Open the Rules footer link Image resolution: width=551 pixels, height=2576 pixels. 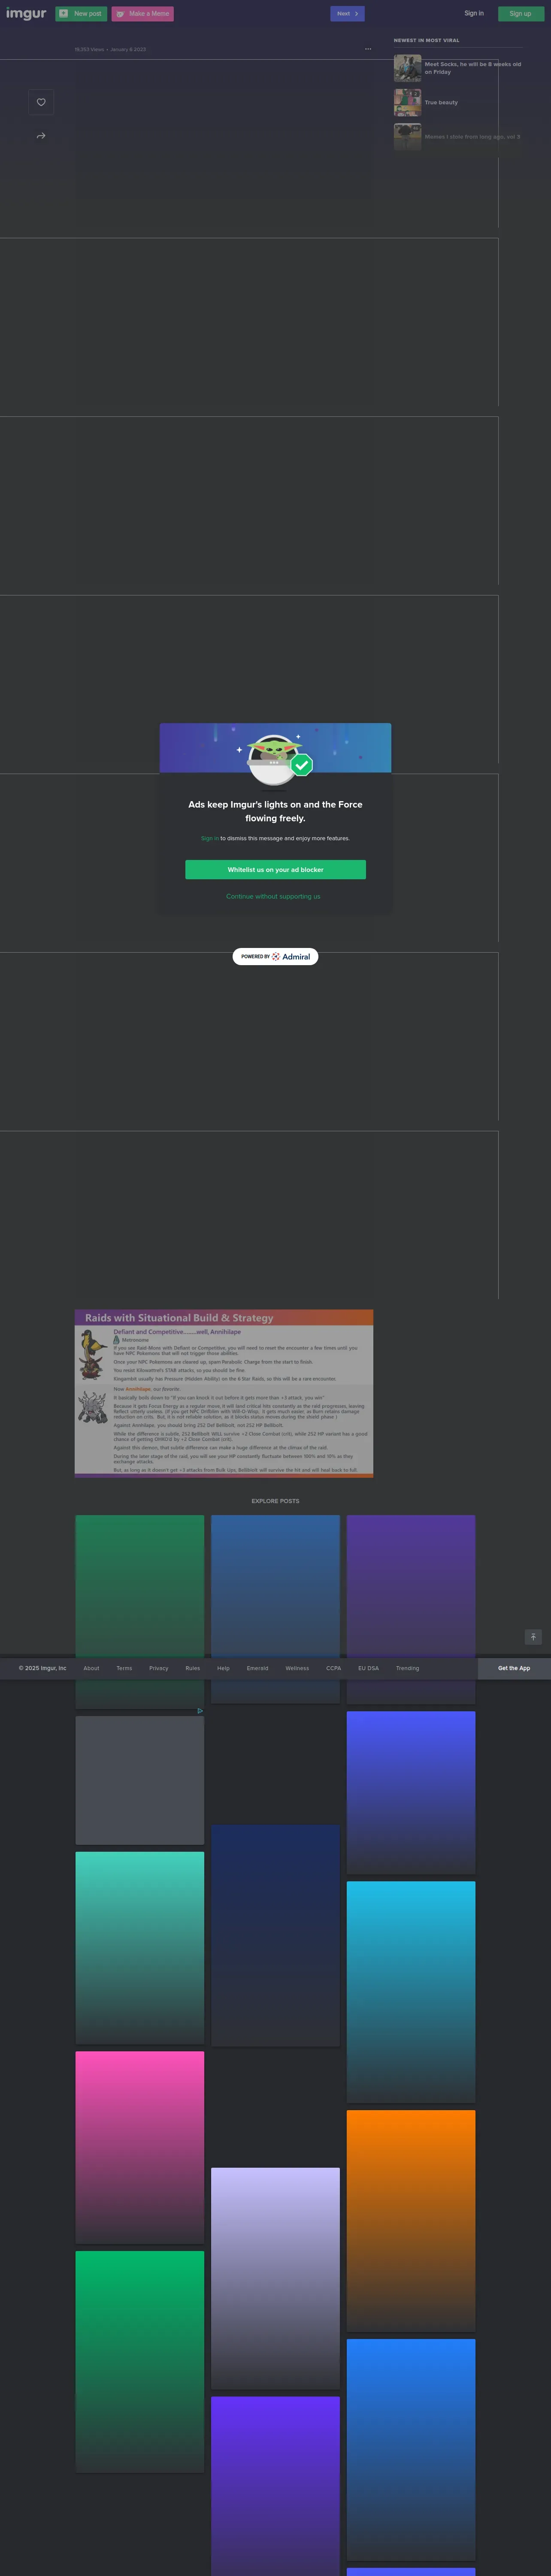(193, 1668)
